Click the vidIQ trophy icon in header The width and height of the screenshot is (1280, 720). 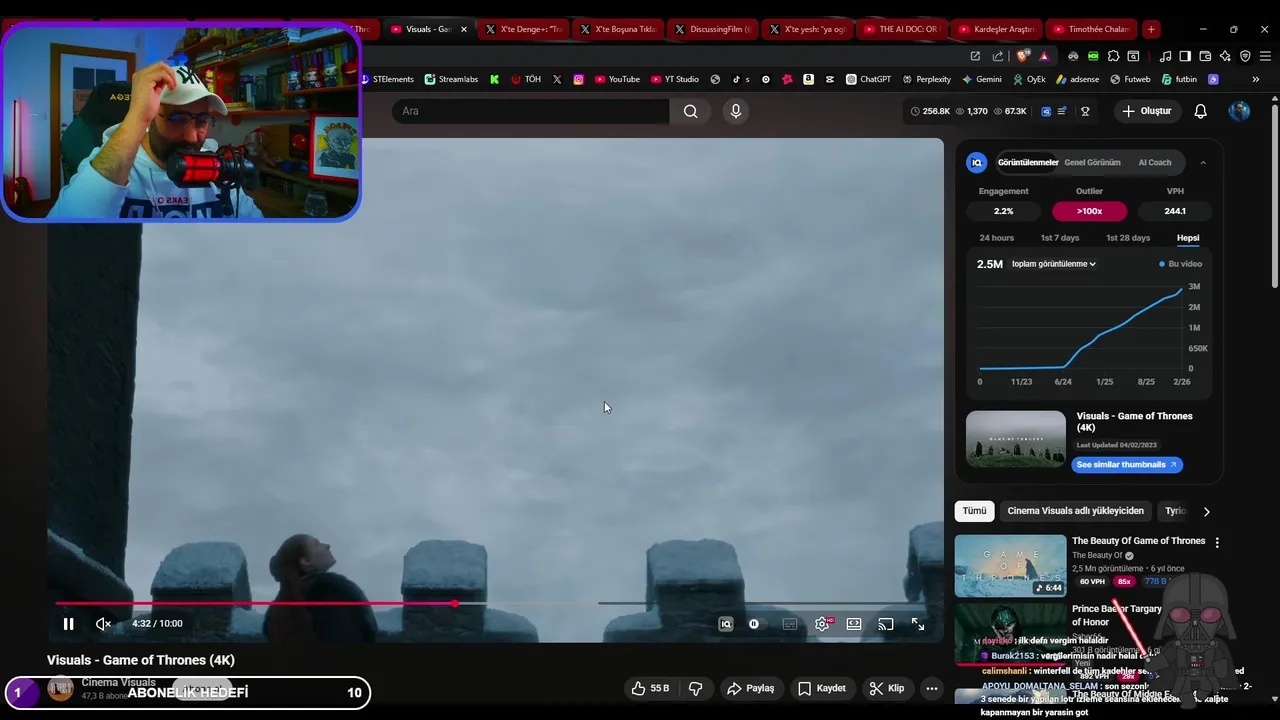coord(1085,111)
